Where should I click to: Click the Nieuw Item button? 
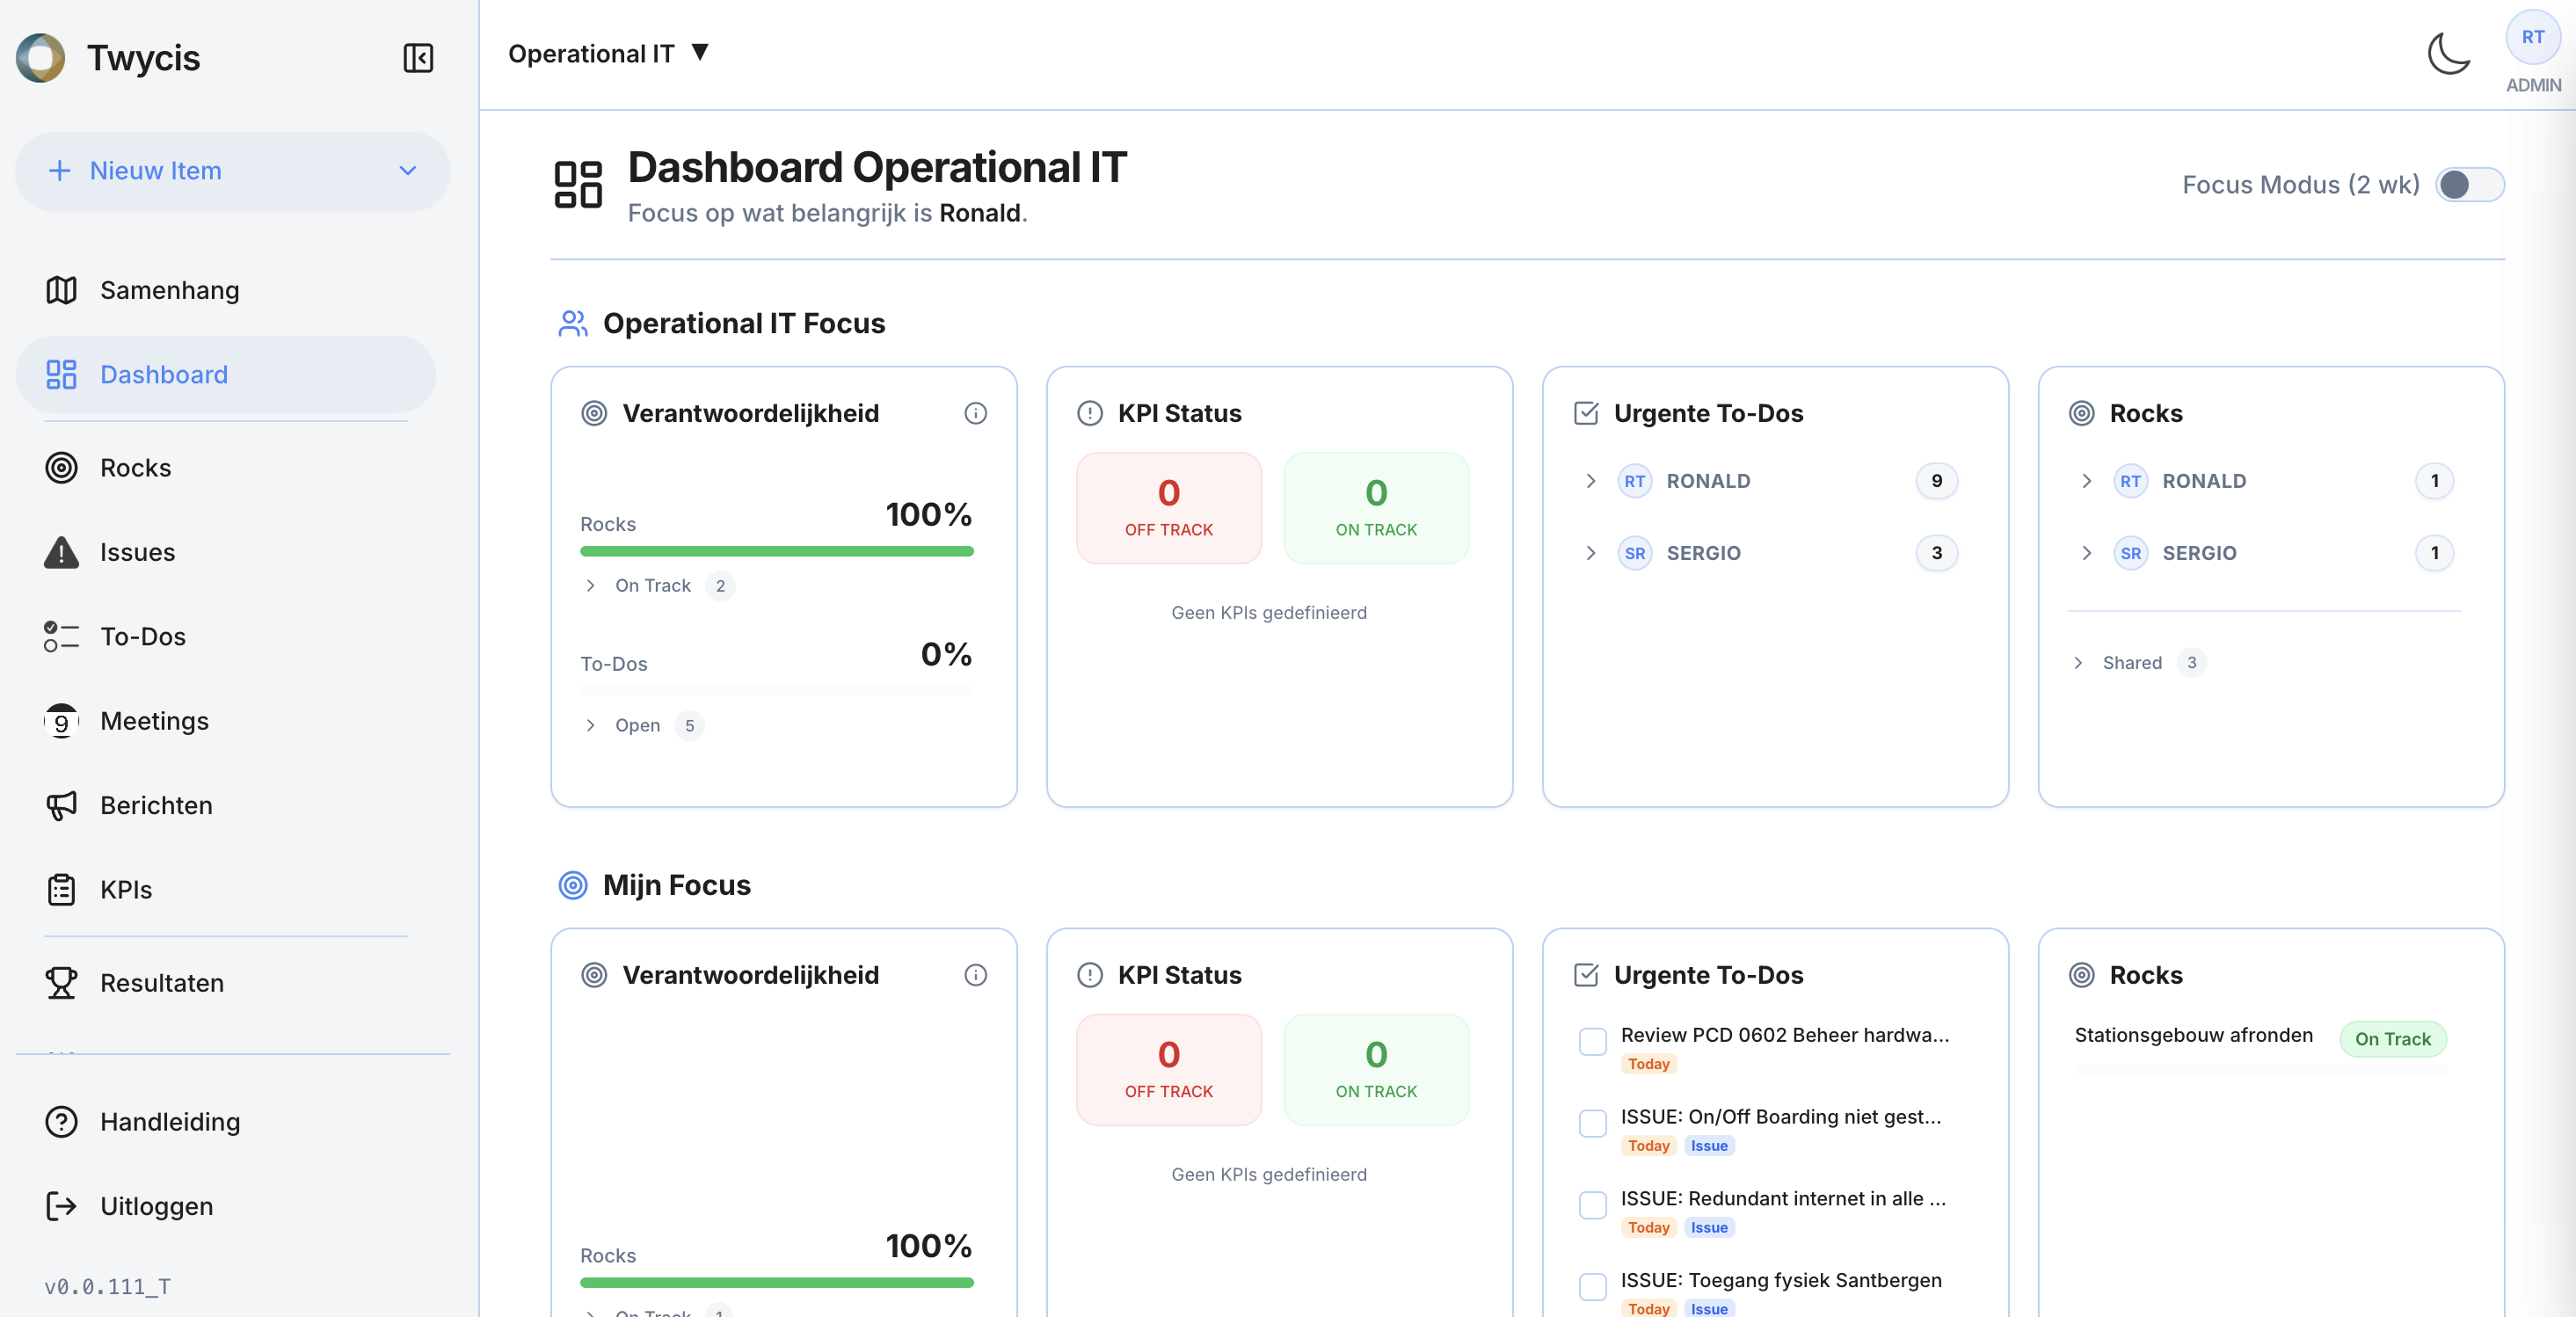click(x=232, y=171)
